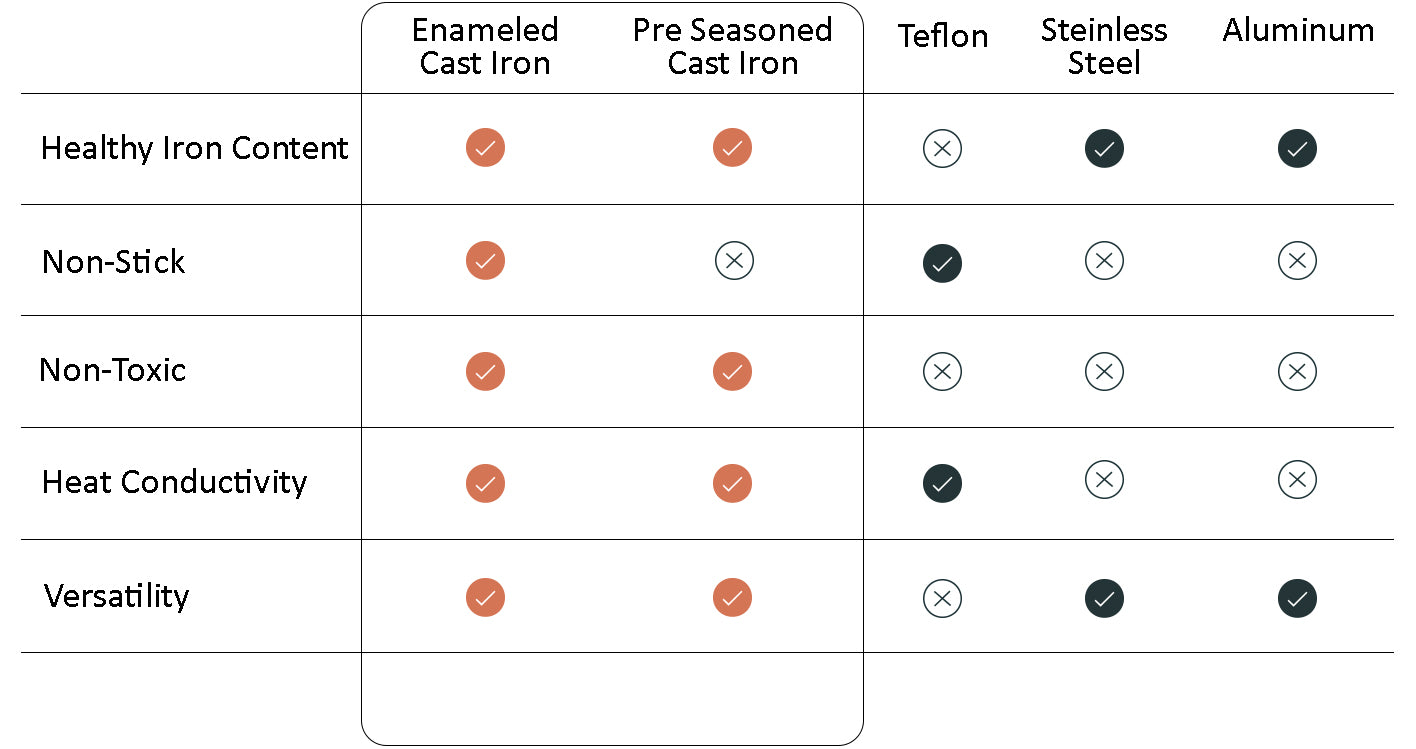Click Enameled Cast Iron Healthy Iron Content checkmark
The height and width of the screenshot is (749, 1416).
click(485, 148)
